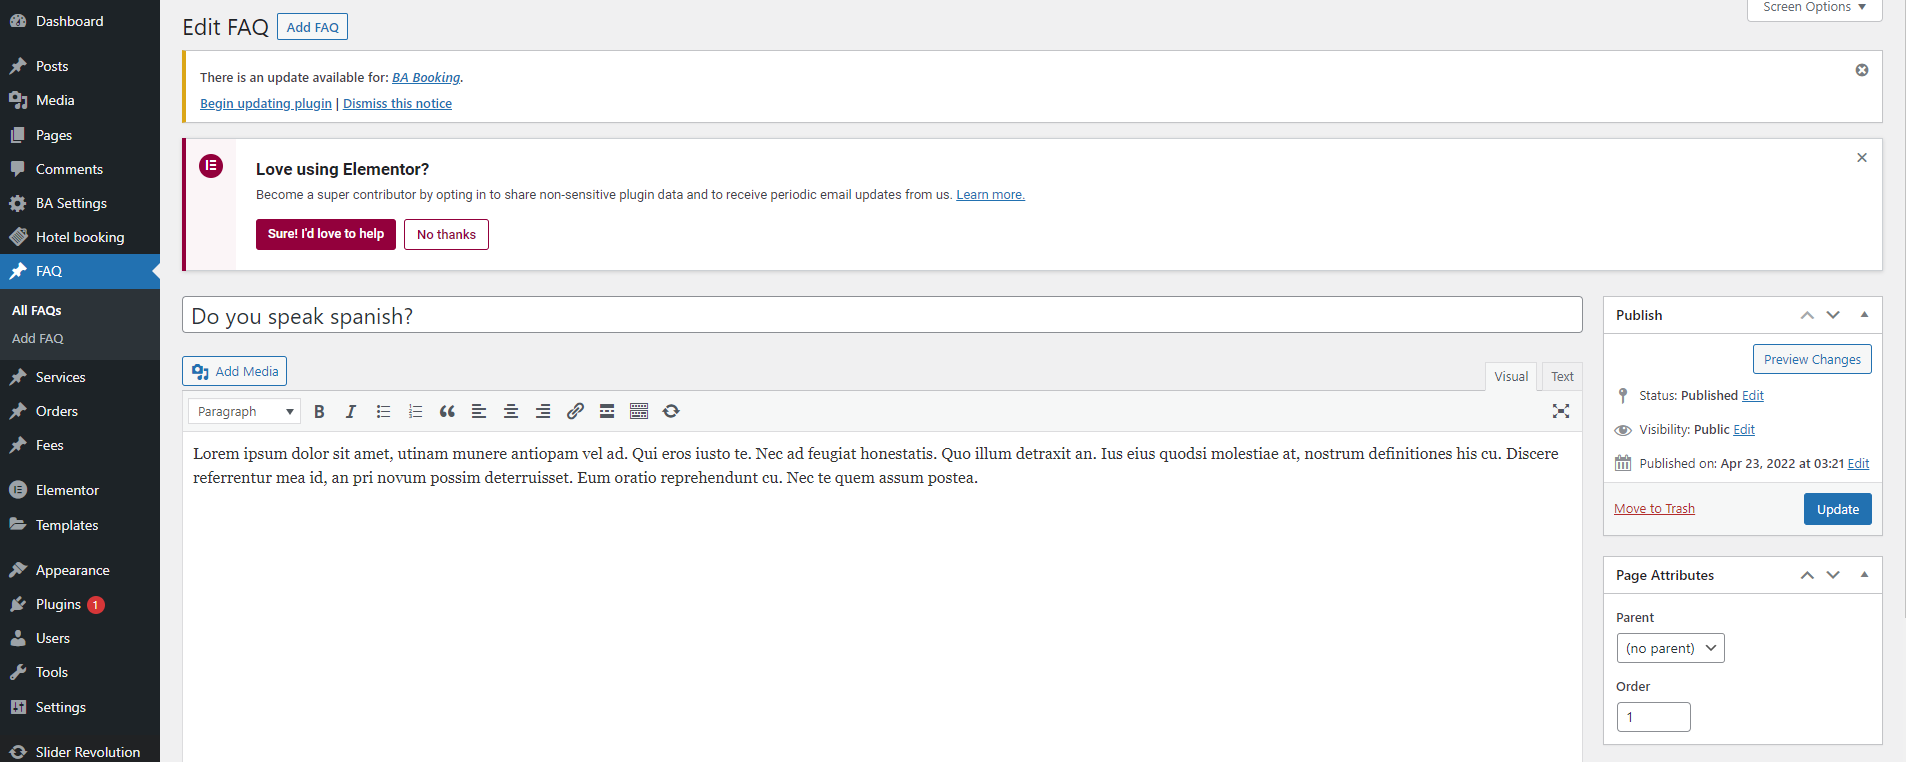Viewport: 1906px width, 762px height.
Task: Insert Read More tag icon
Action: click(x=607, y=411)
